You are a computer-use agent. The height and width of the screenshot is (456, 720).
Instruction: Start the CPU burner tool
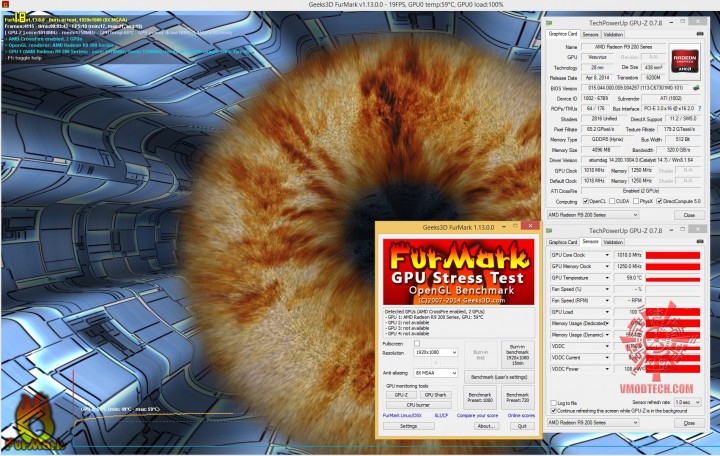pyautogui.click(x=418, y=405)
